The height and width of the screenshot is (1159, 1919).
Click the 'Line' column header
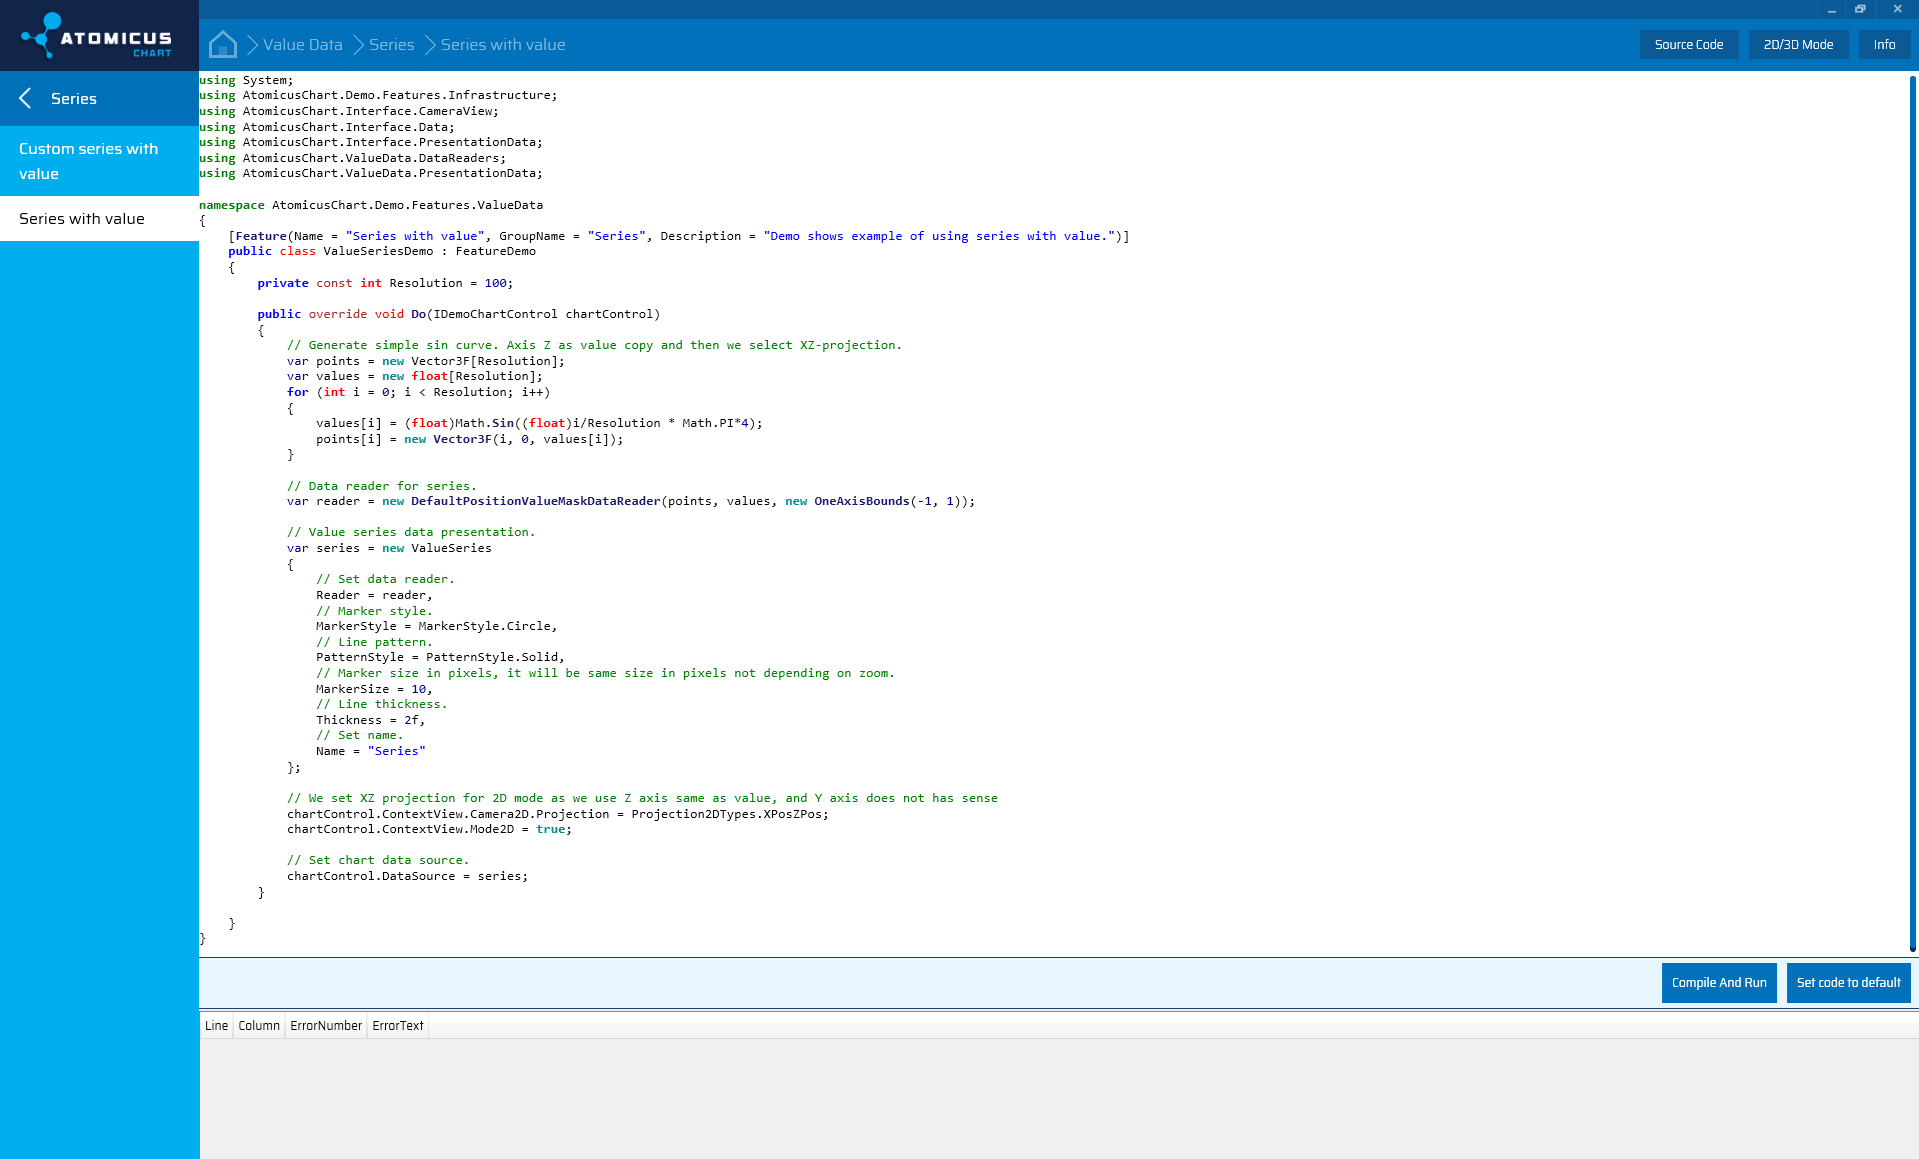click(215, 1025)
